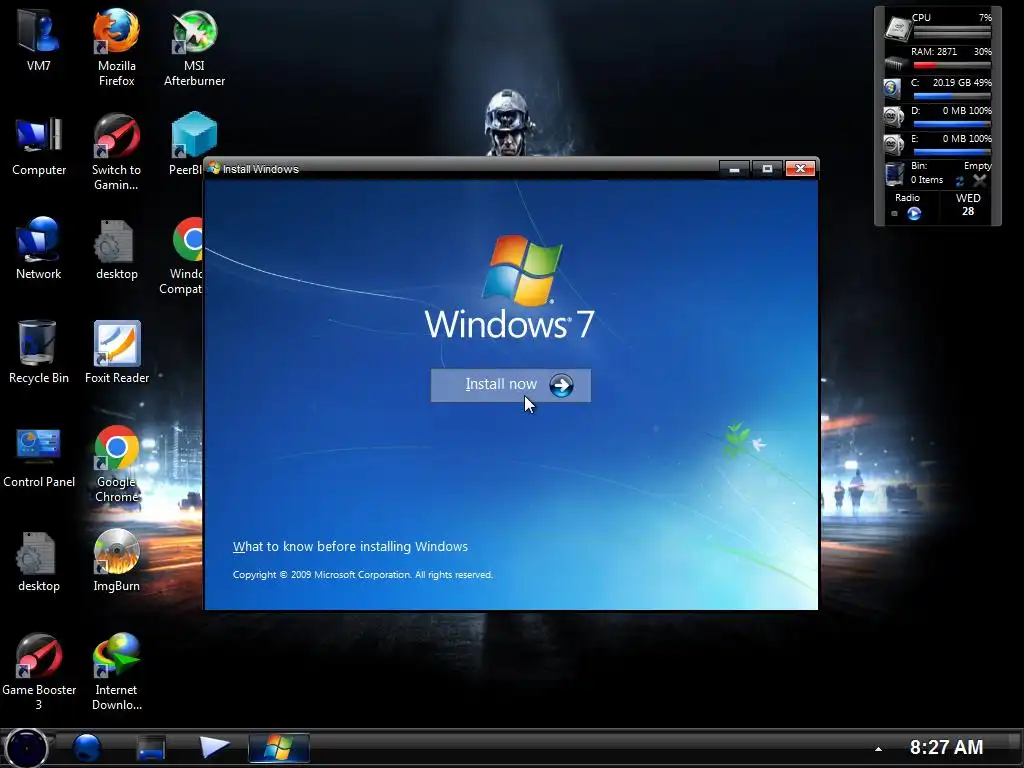Click the C: drive gadget icon

pos(892,89)
